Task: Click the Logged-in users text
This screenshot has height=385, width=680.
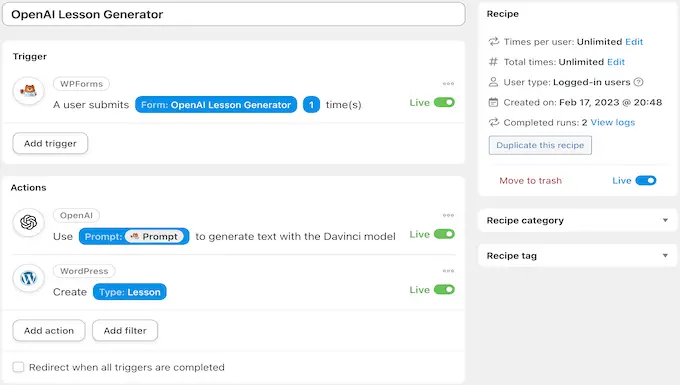Action: (592, 82)
